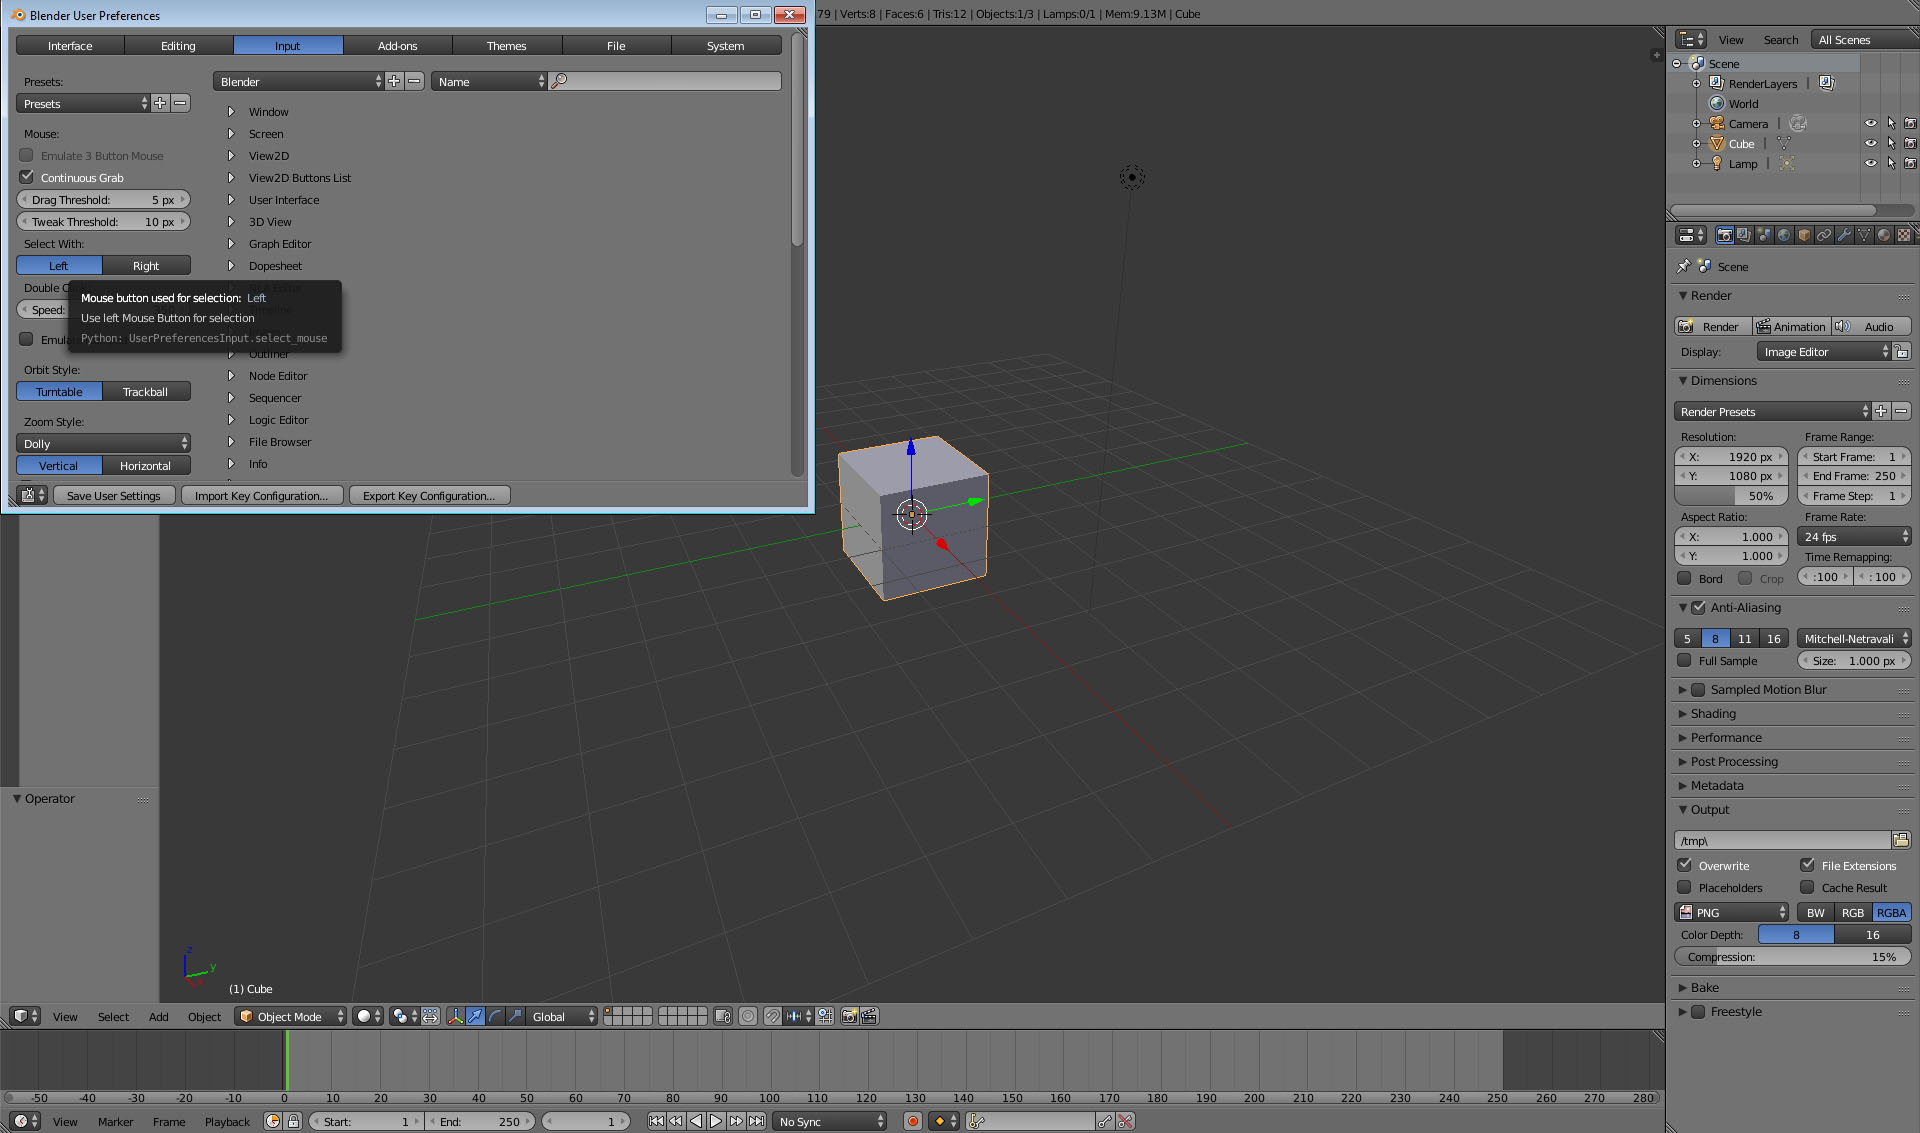Click the file browse icon beside output path
1920x1133 pixels.
pos(1901,840)
